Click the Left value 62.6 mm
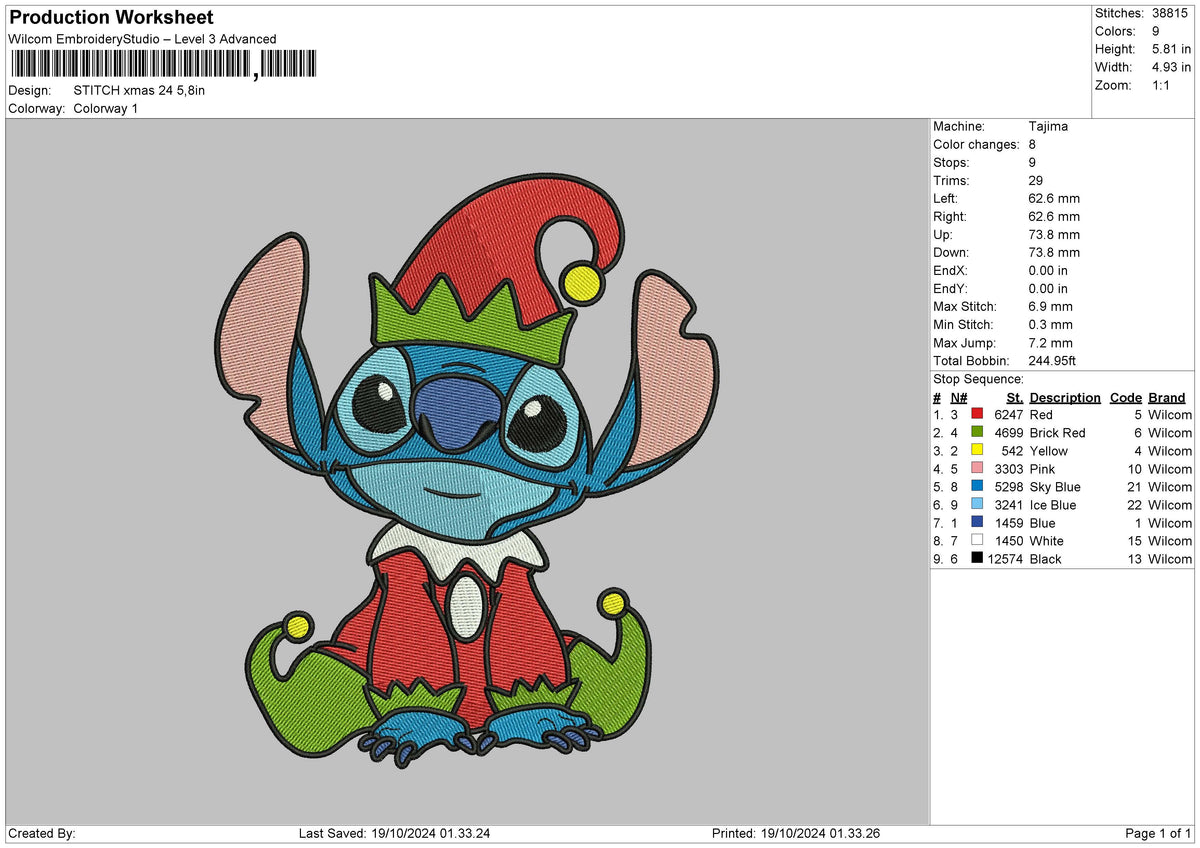 (x=1054, y=198)
